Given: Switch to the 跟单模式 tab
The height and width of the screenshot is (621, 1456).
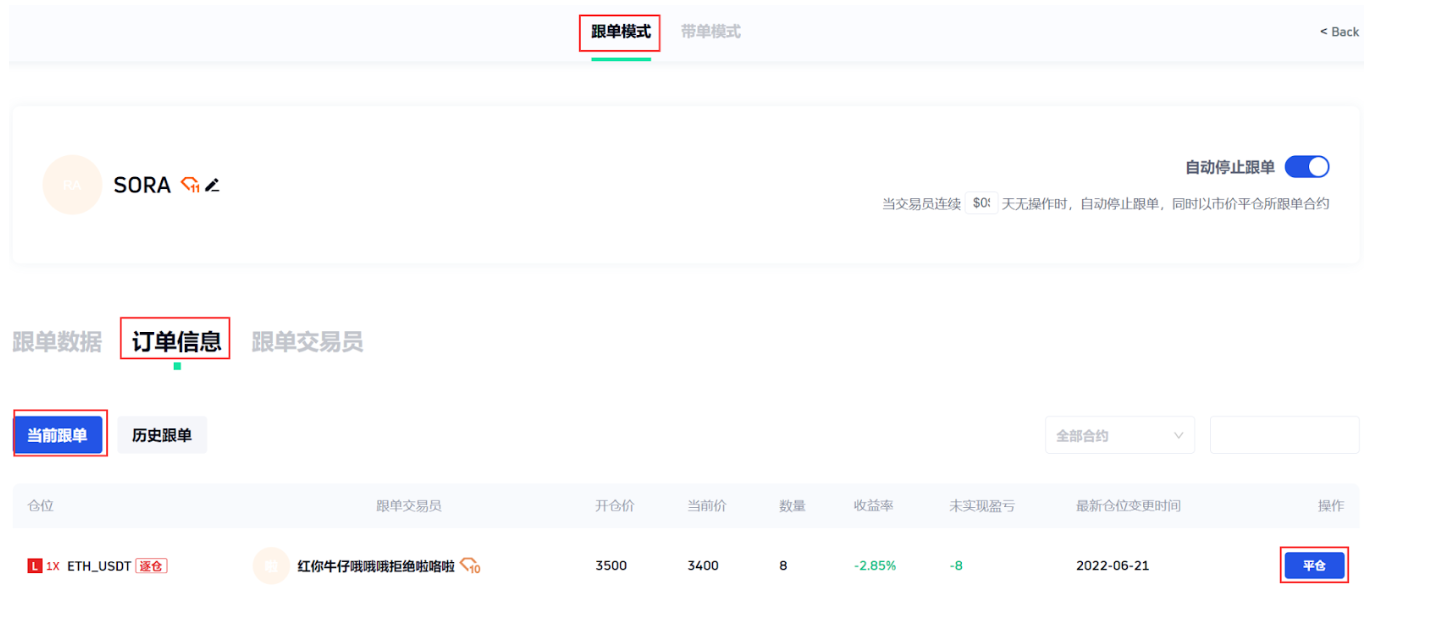Looking at the screenshot, I should (x=620, y=32).
